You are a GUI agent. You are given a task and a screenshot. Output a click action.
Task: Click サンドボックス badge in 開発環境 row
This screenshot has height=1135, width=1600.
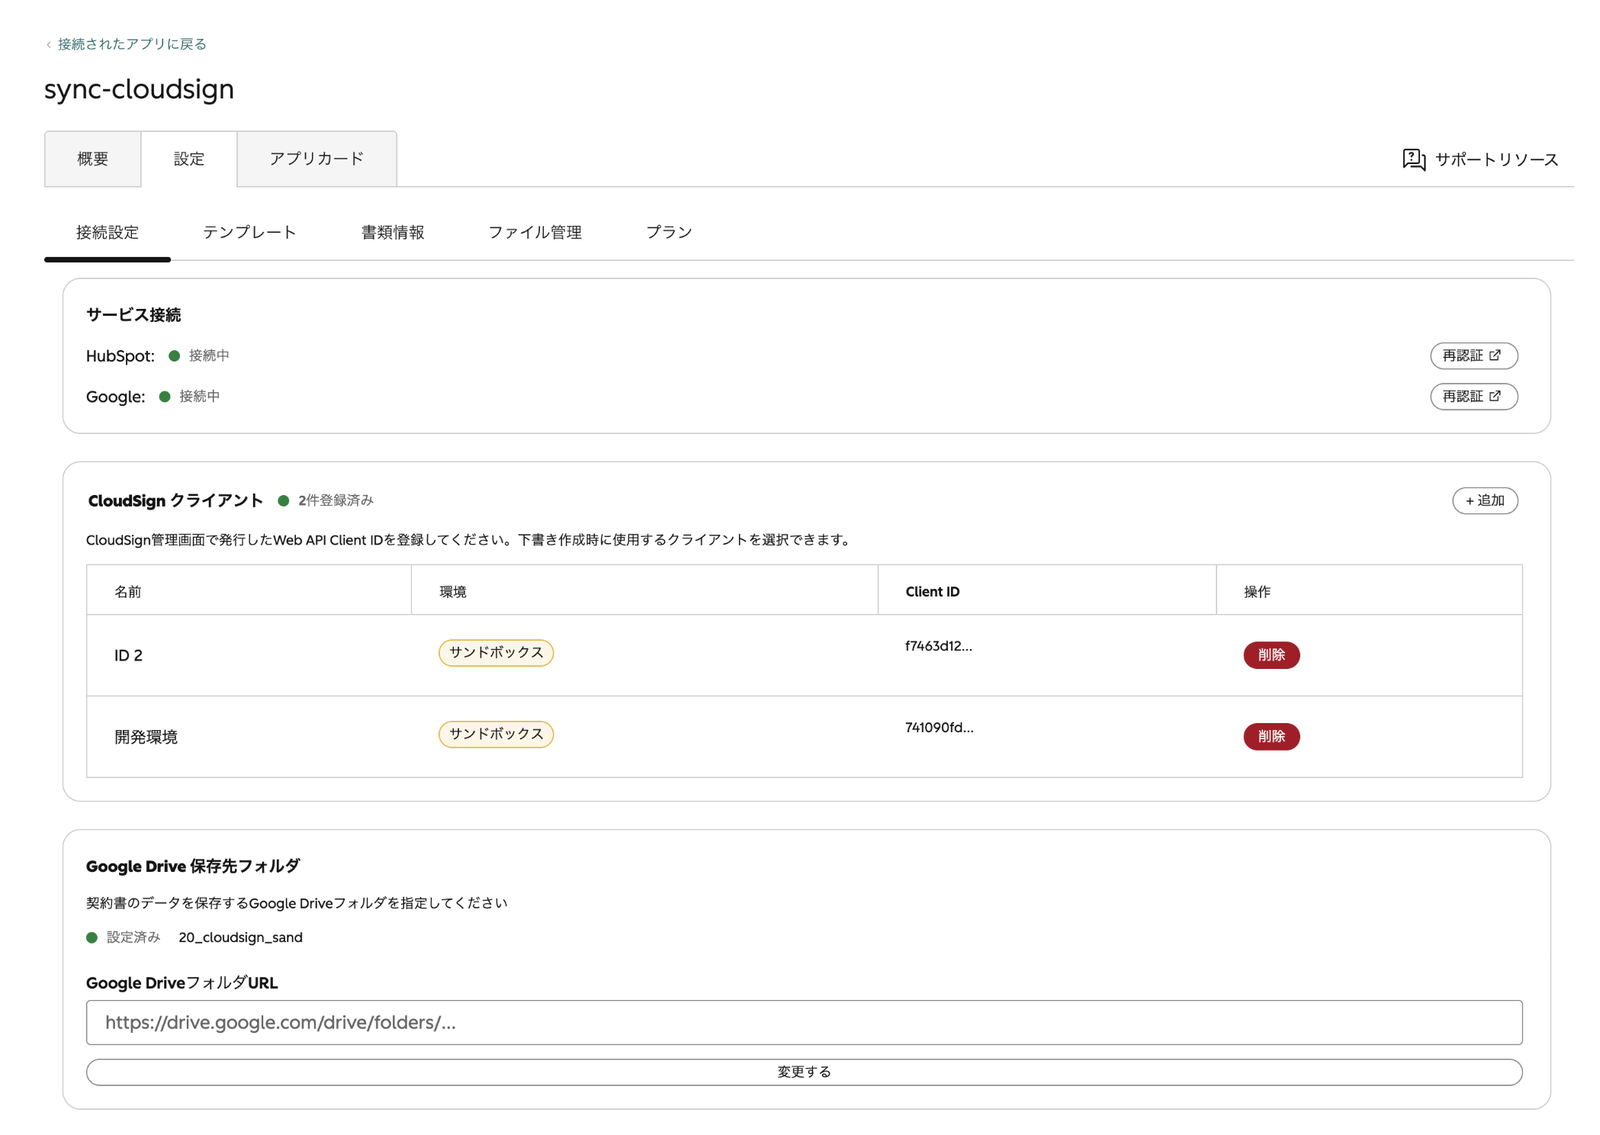[x=496, y=734]
